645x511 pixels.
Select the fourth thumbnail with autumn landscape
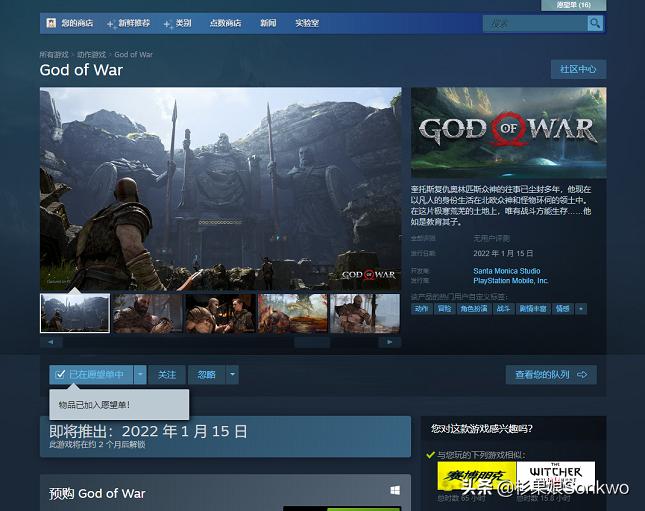[x=292, y=313]
